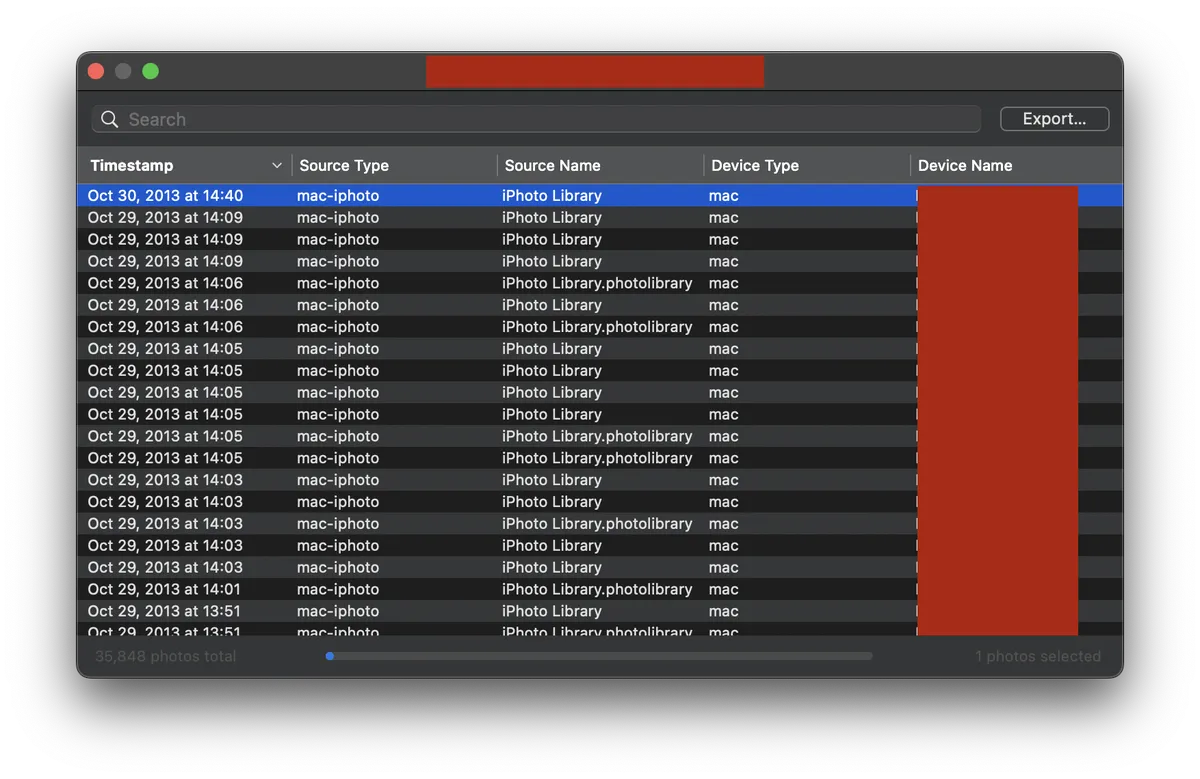Click the Export... button
The height and width of the screenshot is (779, 1200).
1054,118
